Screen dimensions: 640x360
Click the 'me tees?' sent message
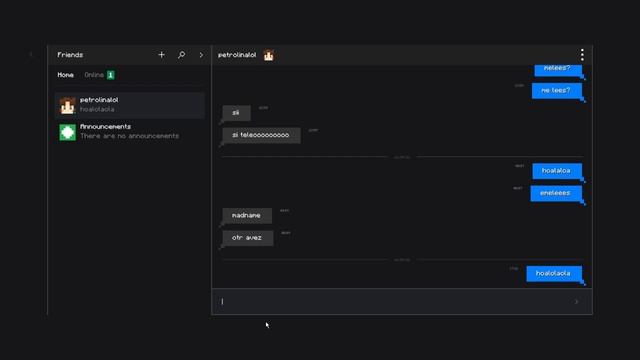point(556,90)
